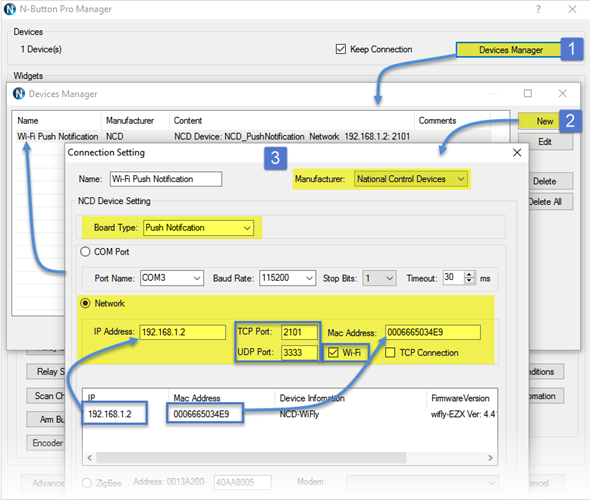The height and width of the screenshot is (500, 590).
Task: Click the UDP Port field
Action: [x=299, y=353]
